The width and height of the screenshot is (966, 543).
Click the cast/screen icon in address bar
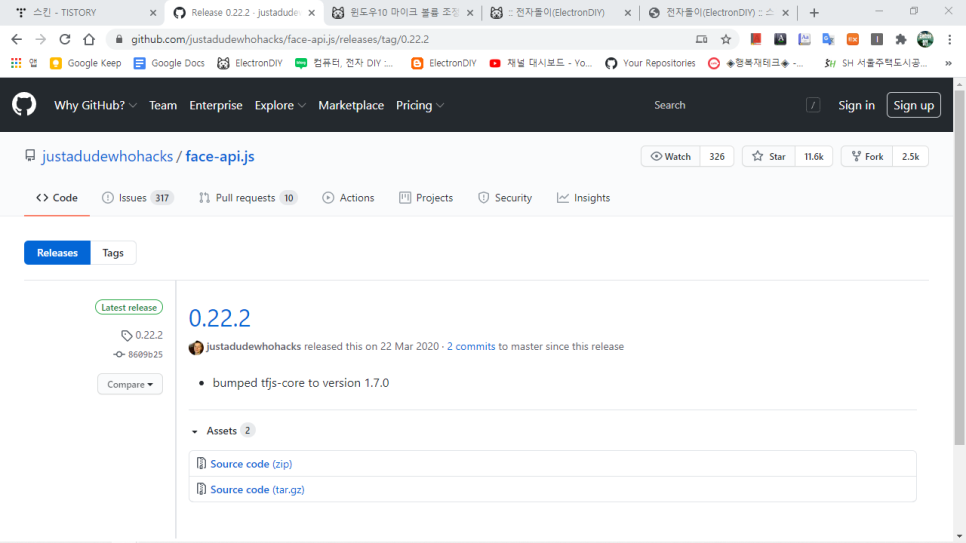701,39
